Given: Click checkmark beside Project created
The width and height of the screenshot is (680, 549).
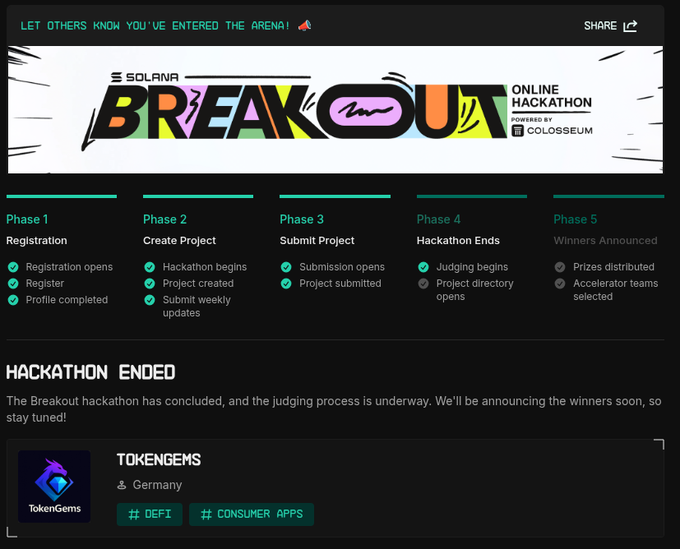Looking at the screenshot, I should pyautogui.click(x=150, y=284).
